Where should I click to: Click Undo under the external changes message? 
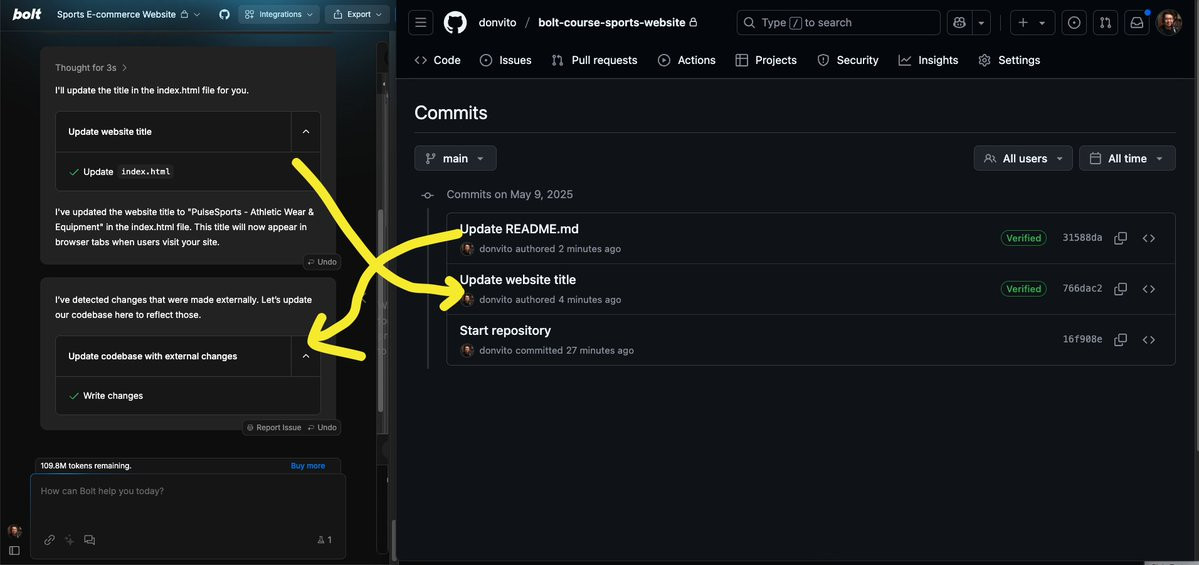pos(322,427)
